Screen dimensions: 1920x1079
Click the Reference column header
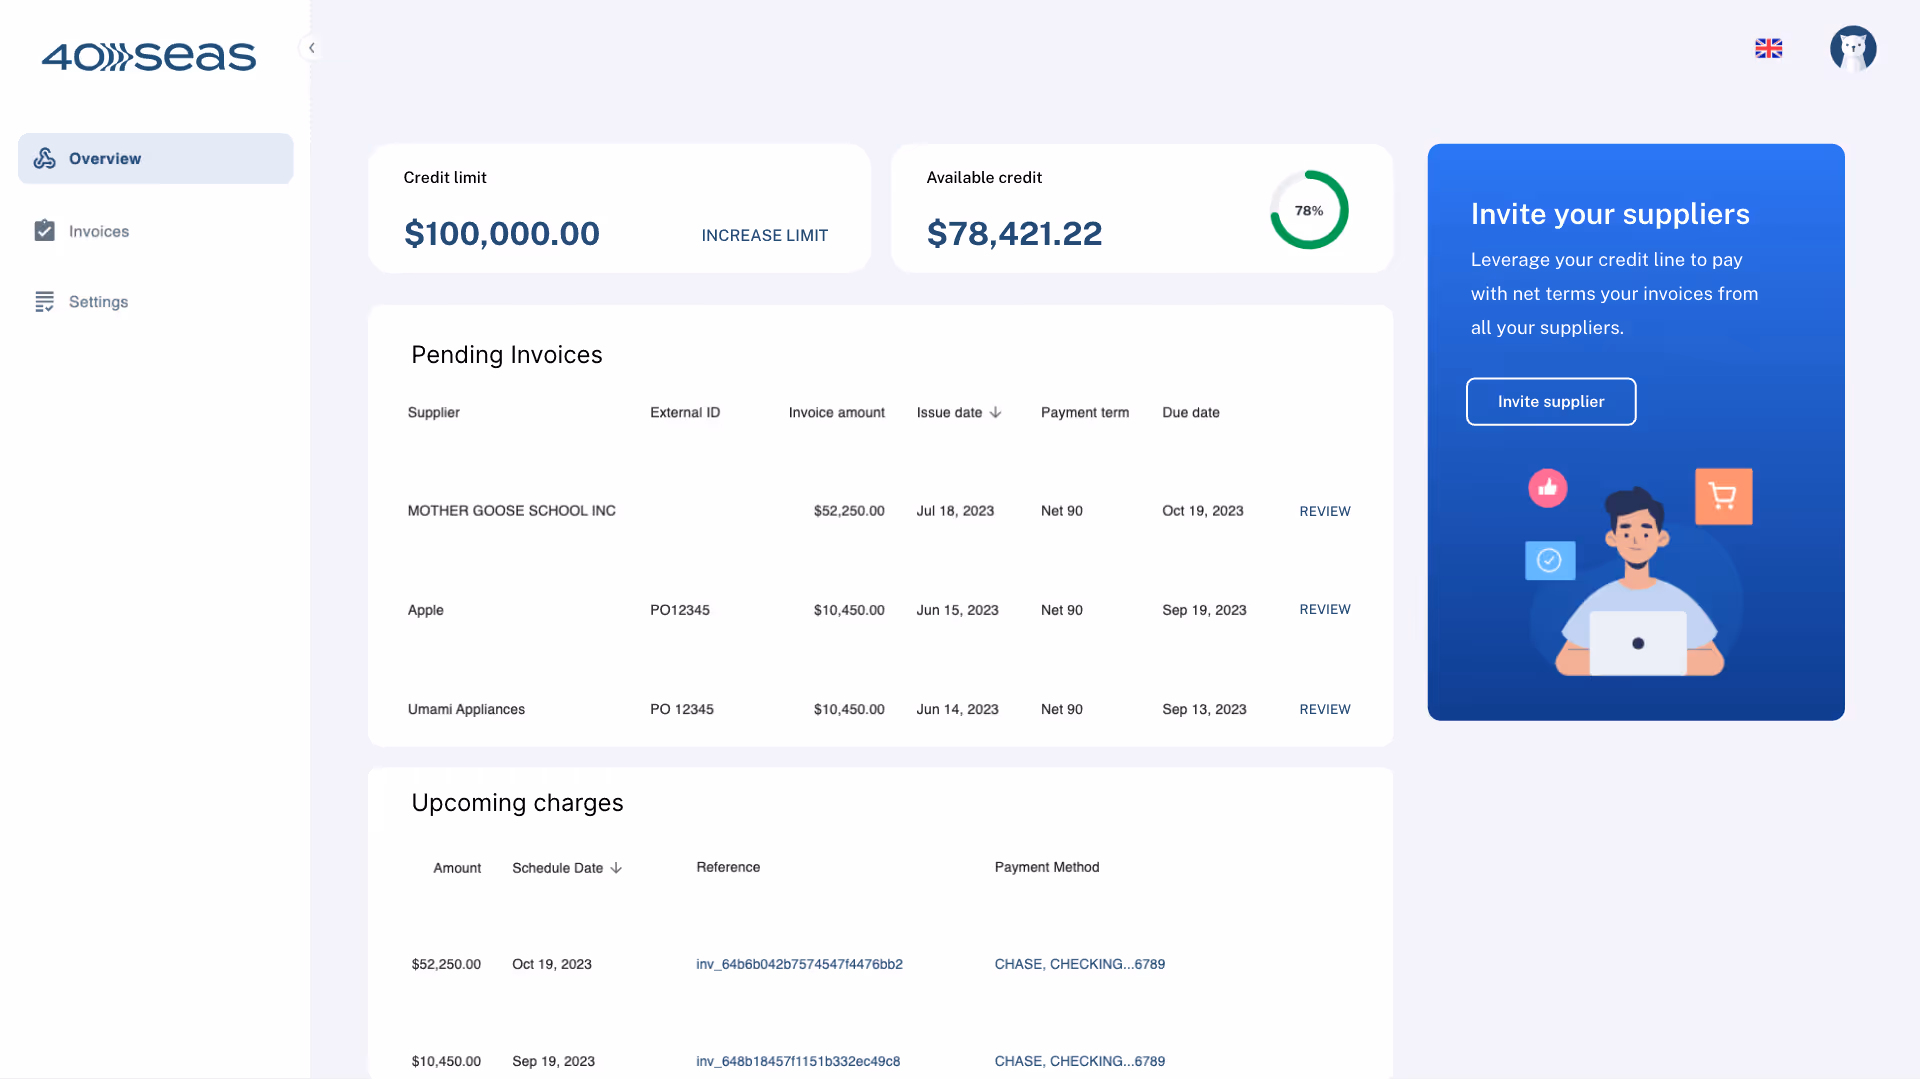tap(728, 867)
